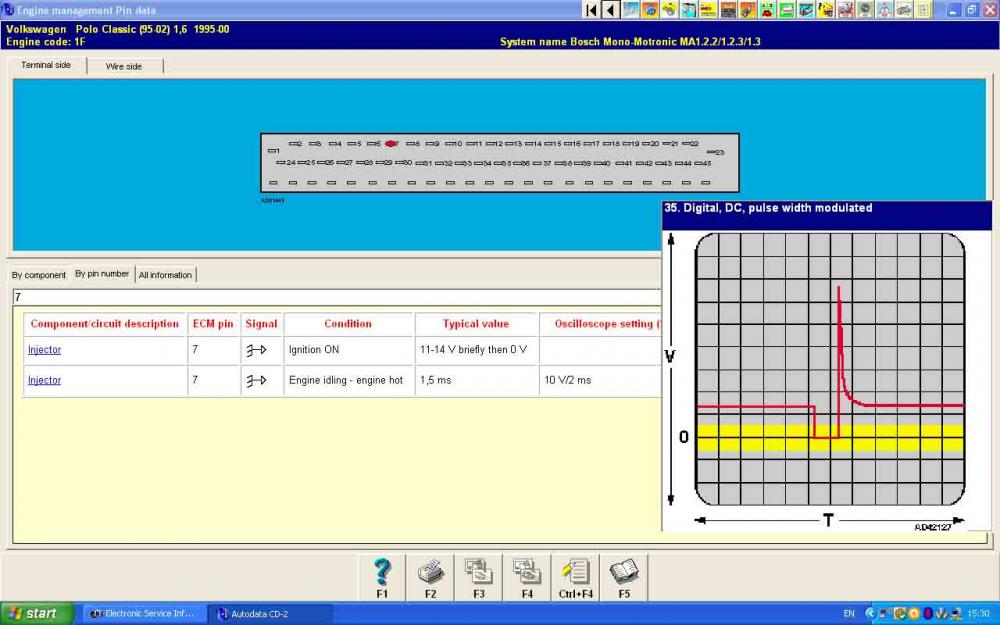The image size is (1000, 625).
Task: Click the previous page arrow icon
Action: (x=611, y=10)
